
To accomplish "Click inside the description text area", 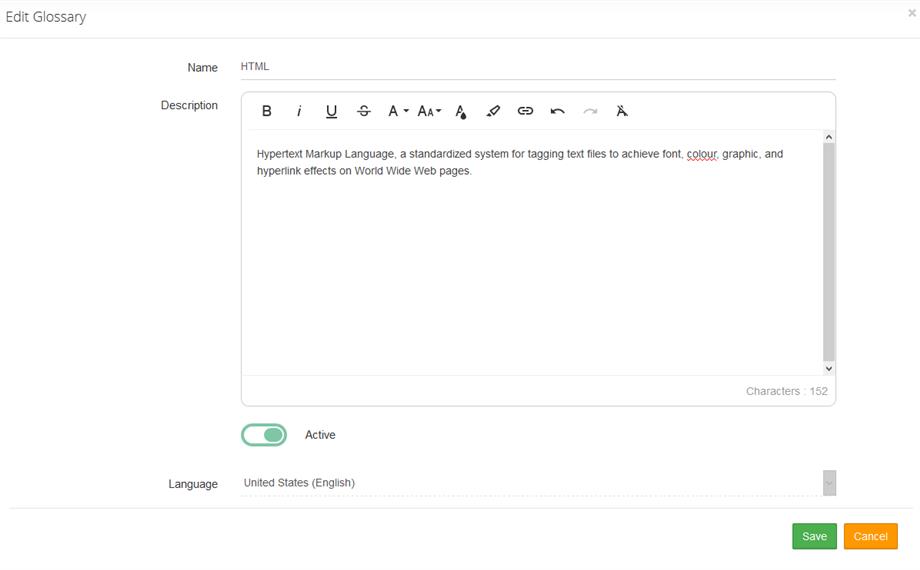I will (x=532, y=260).
